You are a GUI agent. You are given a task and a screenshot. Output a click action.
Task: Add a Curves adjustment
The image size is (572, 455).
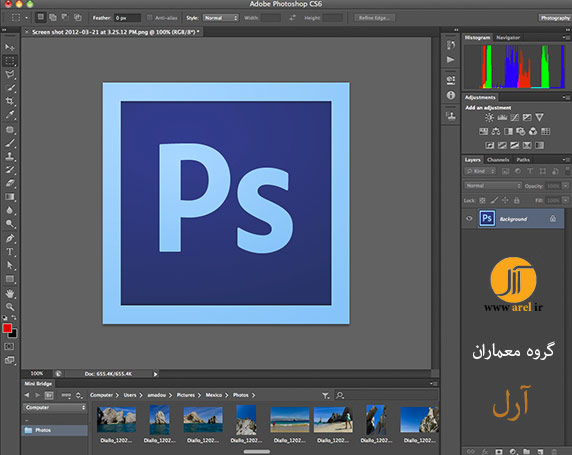tap(515, 117)
